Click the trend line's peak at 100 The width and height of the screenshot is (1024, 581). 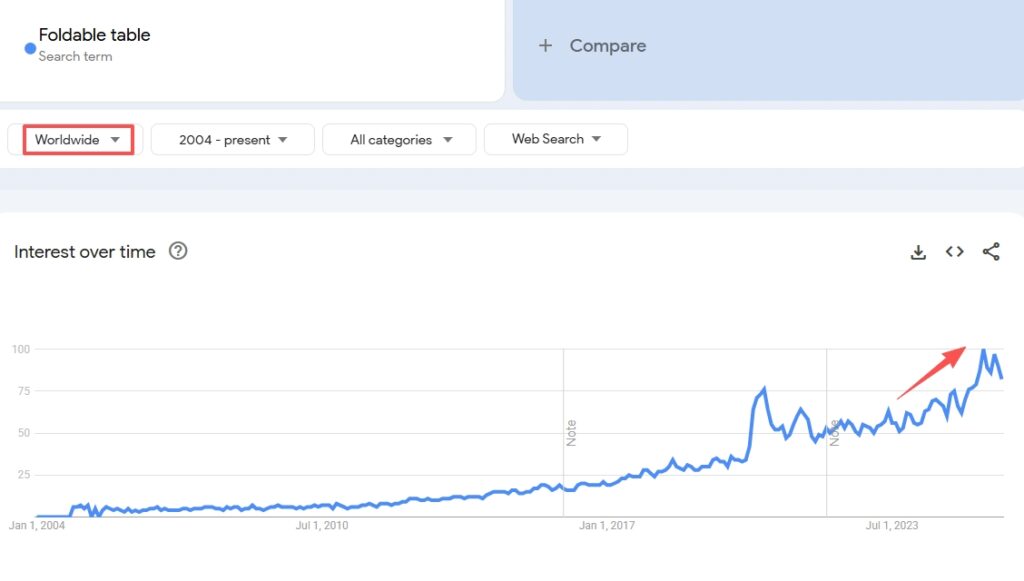[x=983, y=350]
